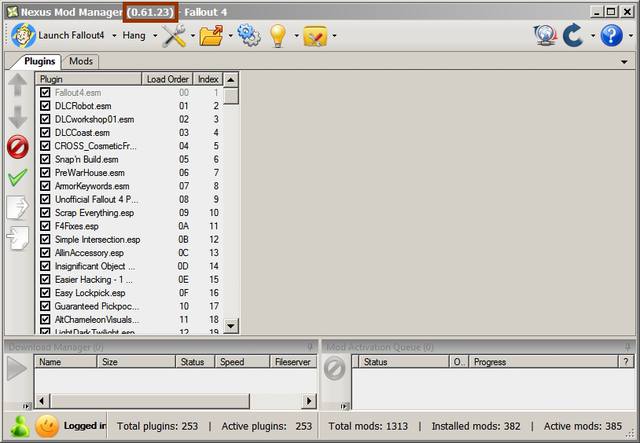Sort by the Index column header

208,79
